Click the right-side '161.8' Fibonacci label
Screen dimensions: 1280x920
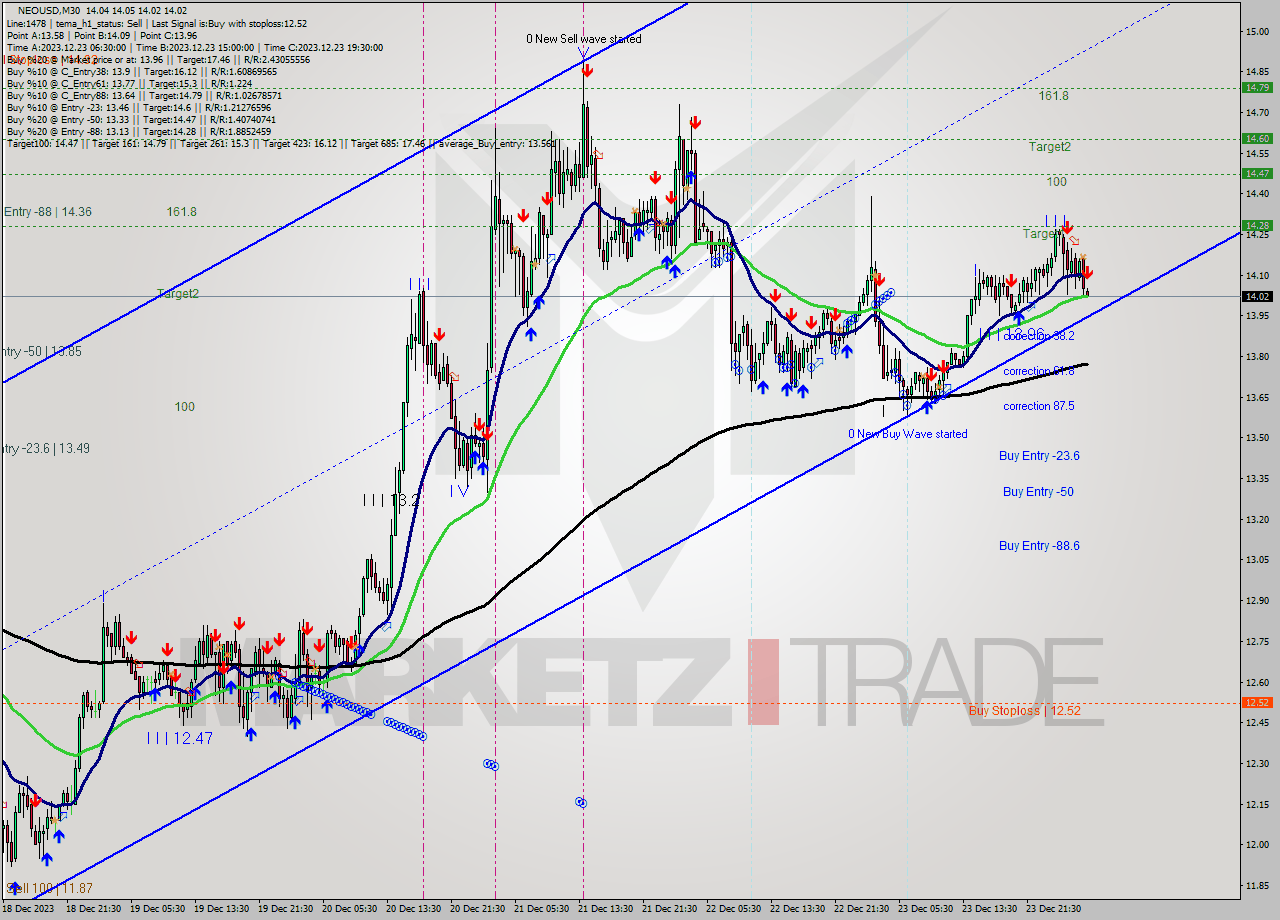pos(1054,96)
